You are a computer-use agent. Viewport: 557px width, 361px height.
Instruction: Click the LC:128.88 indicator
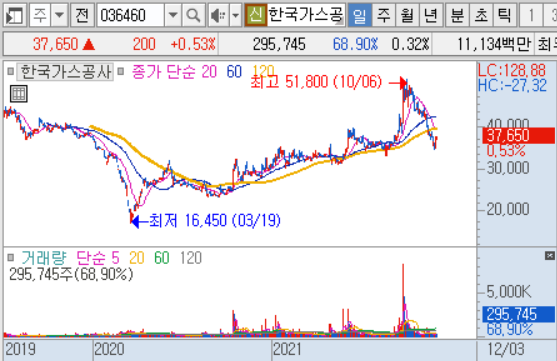(x=512, y=70)
